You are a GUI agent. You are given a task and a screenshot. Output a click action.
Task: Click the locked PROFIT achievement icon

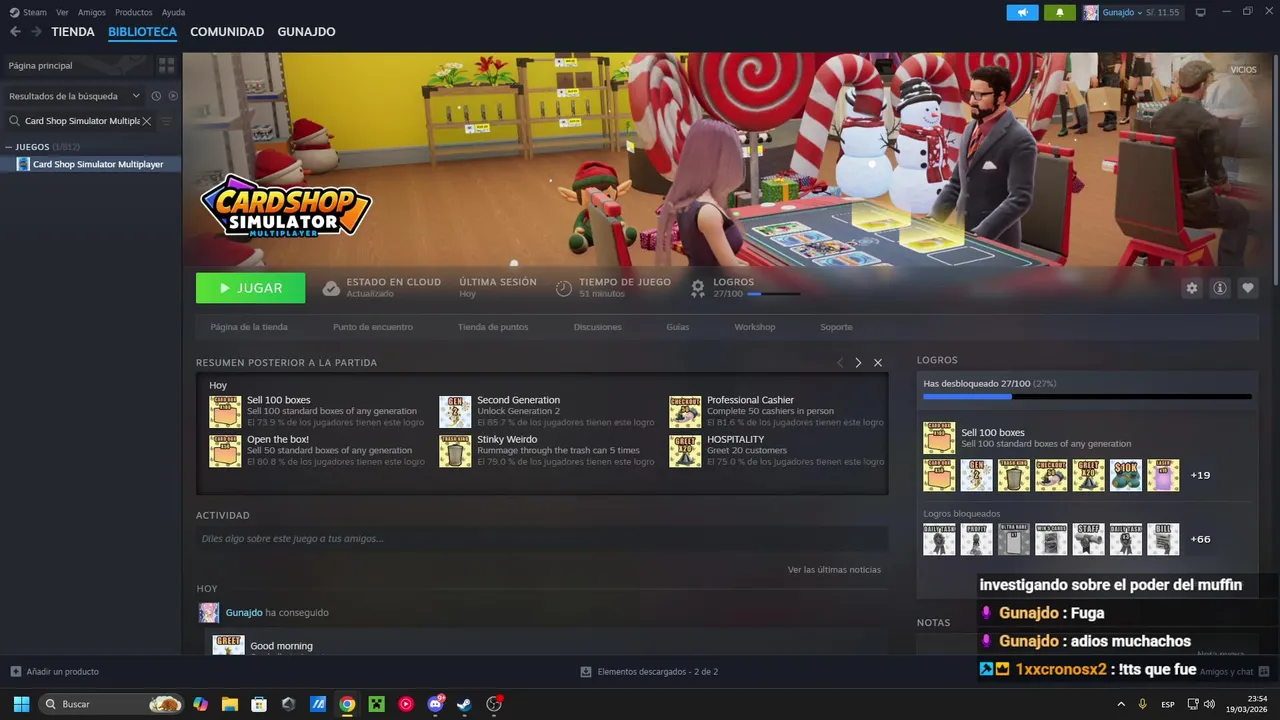pos(977,539)
